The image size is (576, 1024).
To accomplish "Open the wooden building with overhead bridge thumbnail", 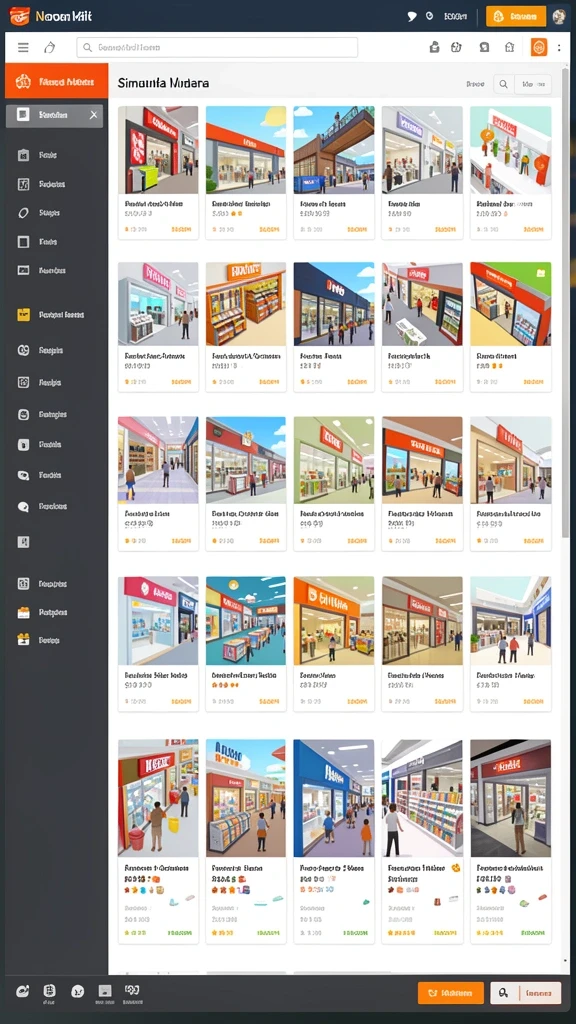I will tap(334, 150).
